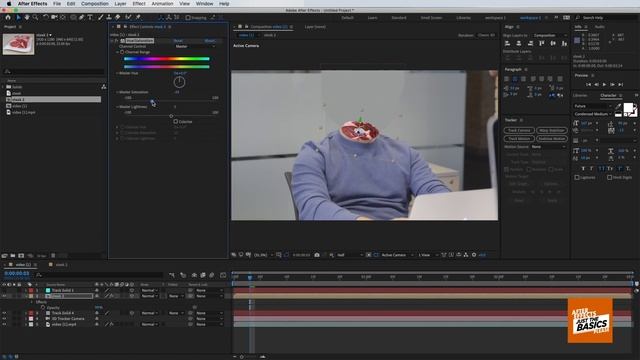Select the Clone Stamp tool

(x=109, y=18)
